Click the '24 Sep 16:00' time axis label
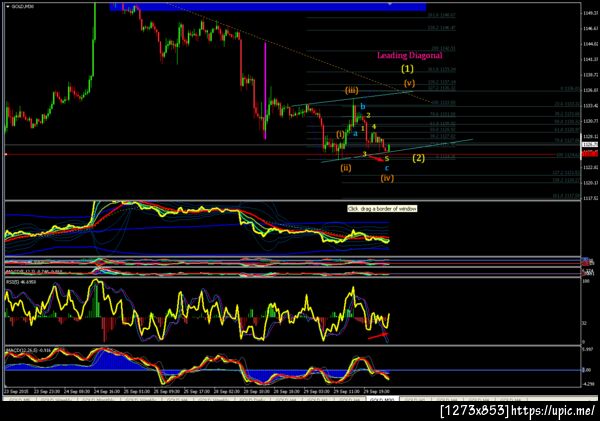Image resolution: width=600 pixels, height=421 pixels. (105, 392)
